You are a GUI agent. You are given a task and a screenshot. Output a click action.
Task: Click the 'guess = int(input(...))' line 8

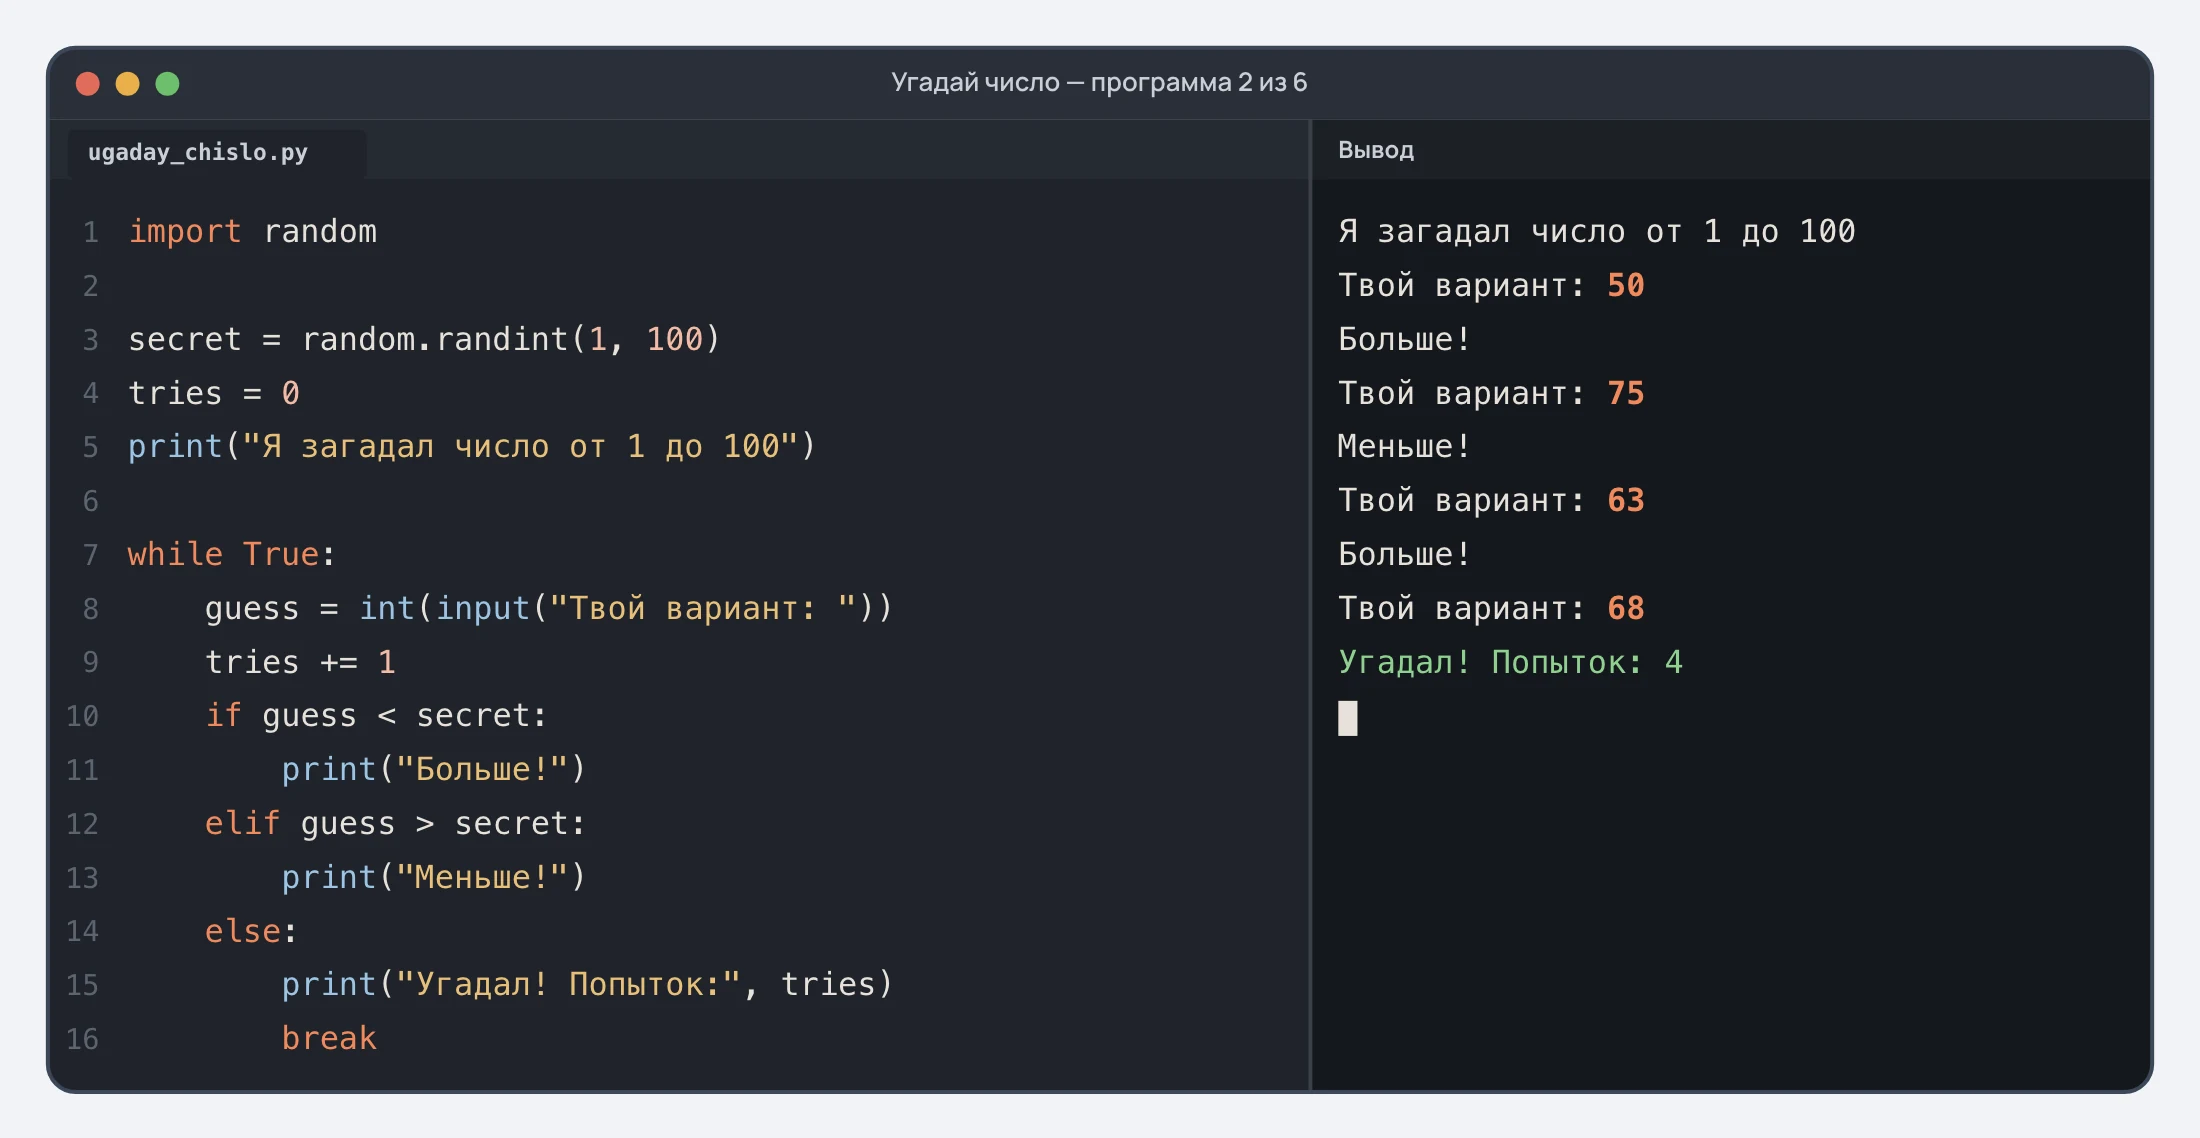(548, 608)
